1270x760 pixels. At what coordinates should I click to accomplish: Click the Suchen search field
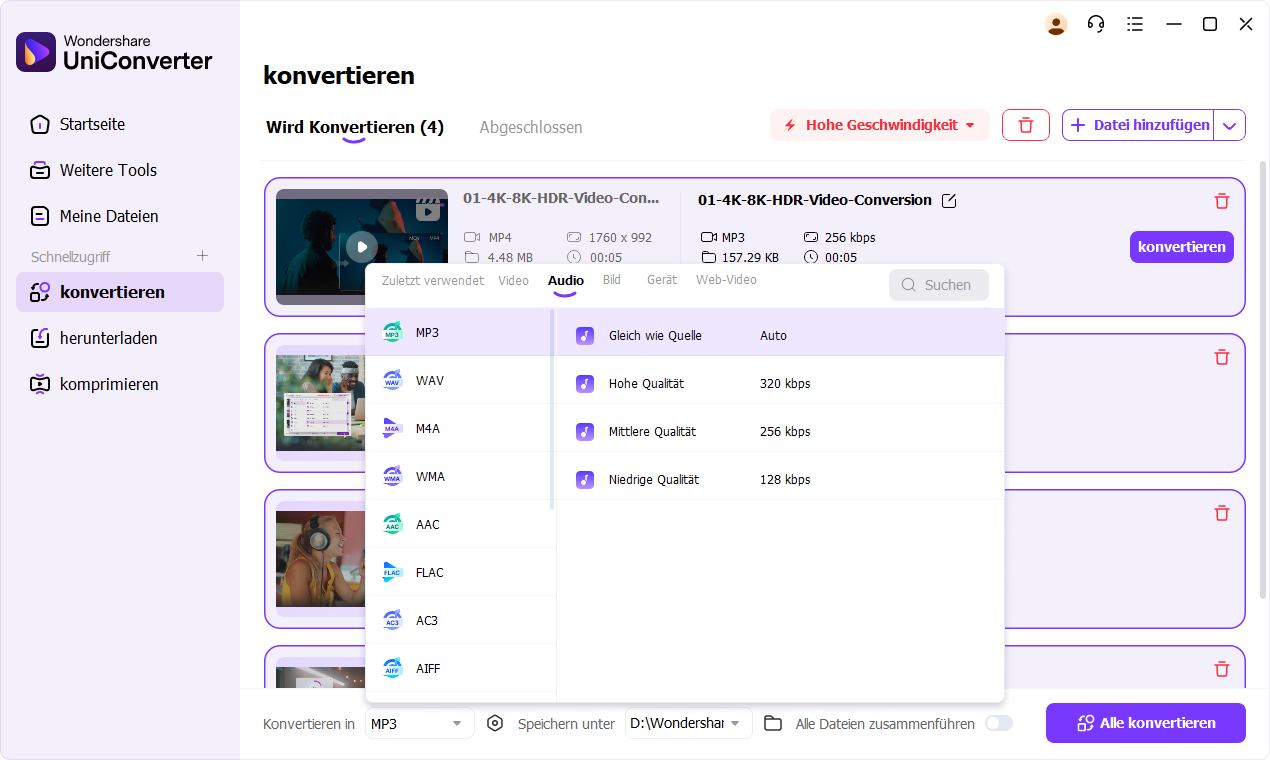pyautogui.click(x=939, y=285)
